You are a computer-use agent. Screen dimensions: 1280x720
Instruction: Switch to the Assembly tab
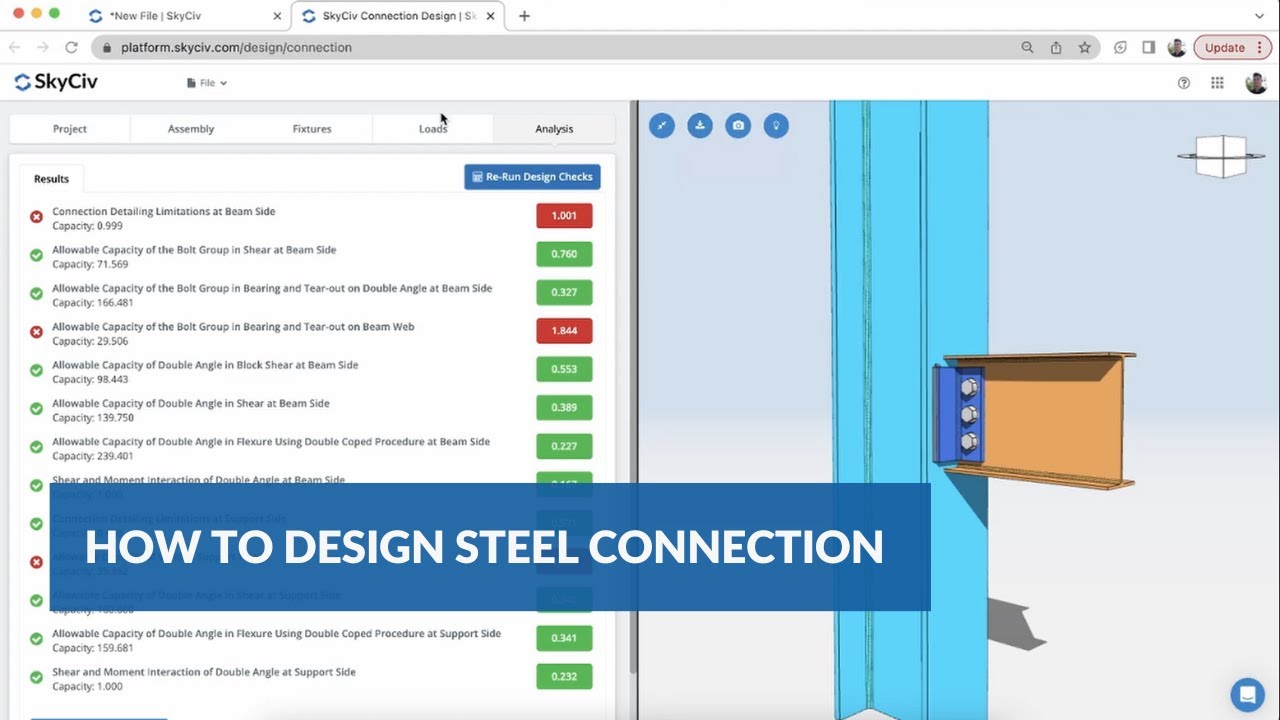pyautogui.click(x=191, y=128)
